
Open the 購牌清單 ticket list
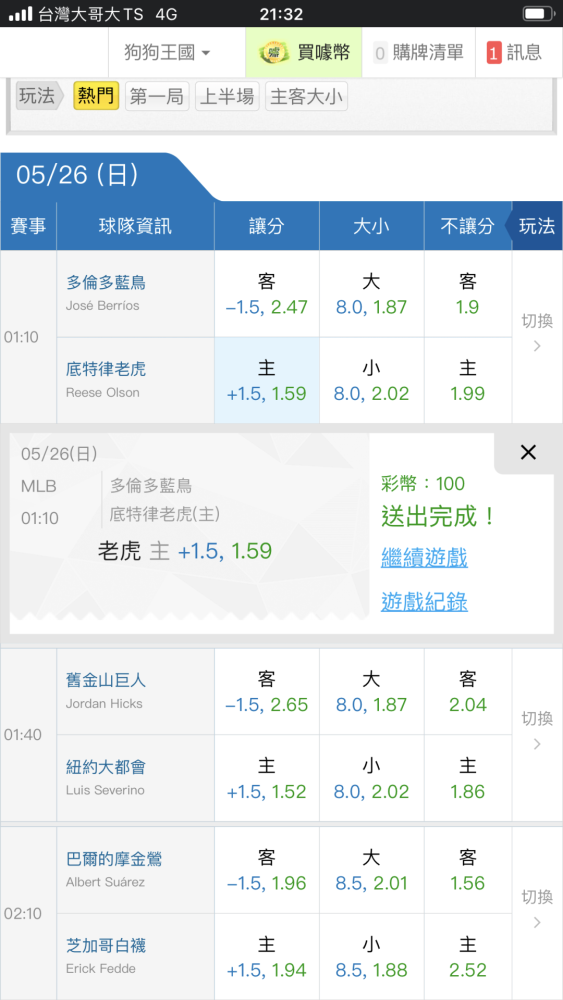click(419, 52)
